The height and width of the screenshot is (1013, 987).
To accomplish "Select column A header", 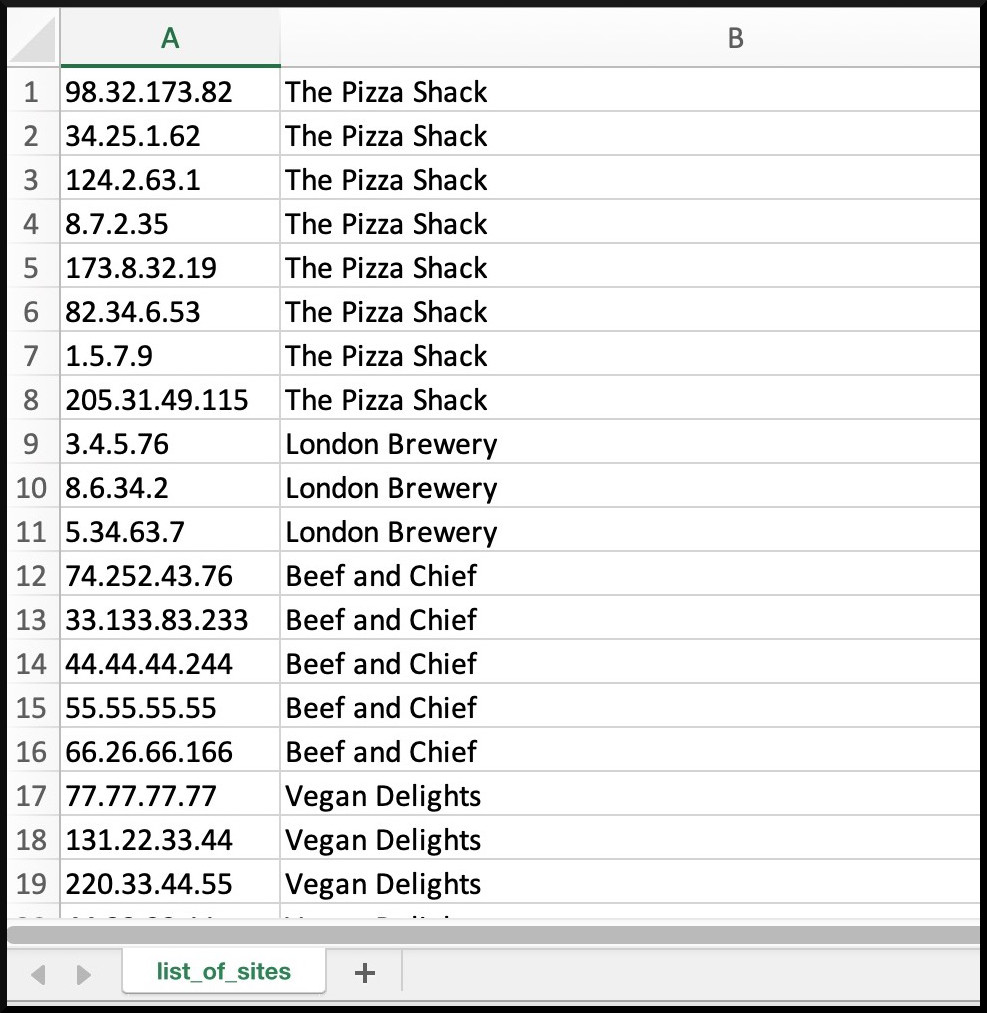I will coord(171,38).
